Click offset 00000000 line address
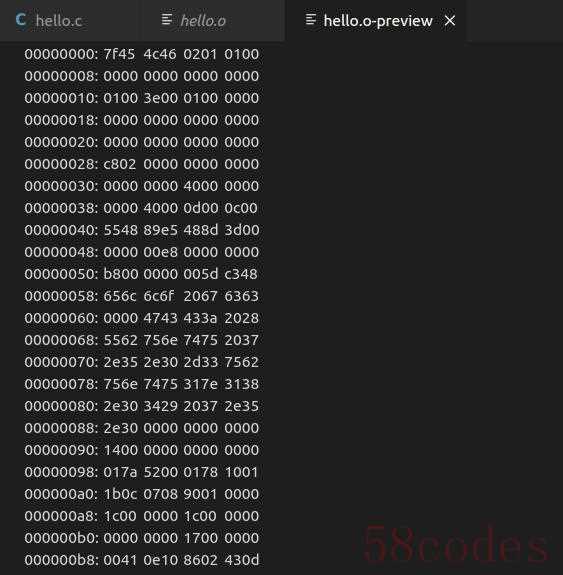This screenshot has width=563, height=575. tap(61, 54)
